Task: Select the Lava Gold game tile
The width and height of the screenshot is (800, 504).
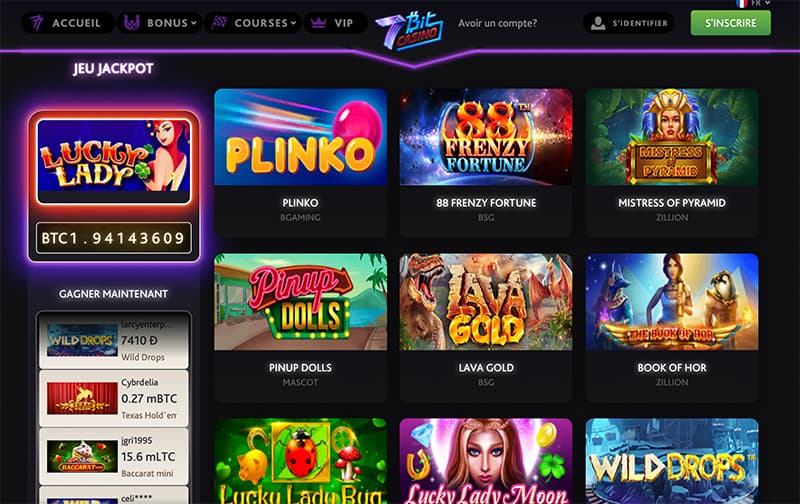Action: click(x=486, y=302)
